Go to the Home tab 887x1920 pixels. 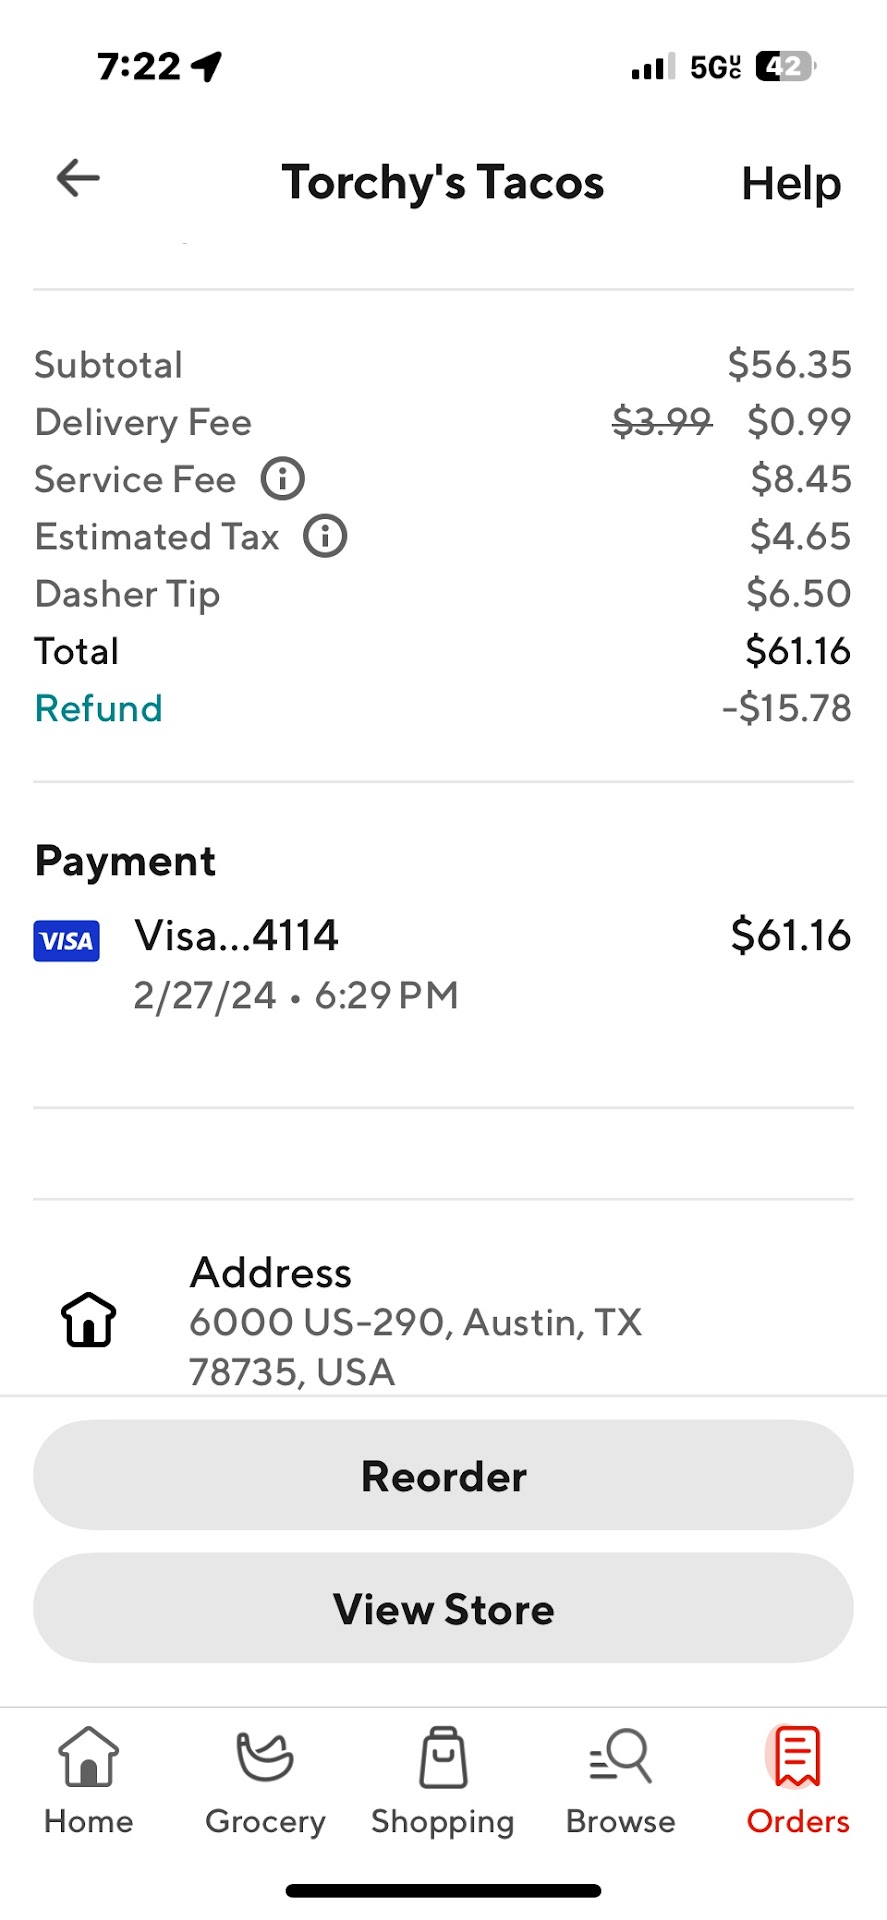pyautogui.click(x=88, y=1780)
